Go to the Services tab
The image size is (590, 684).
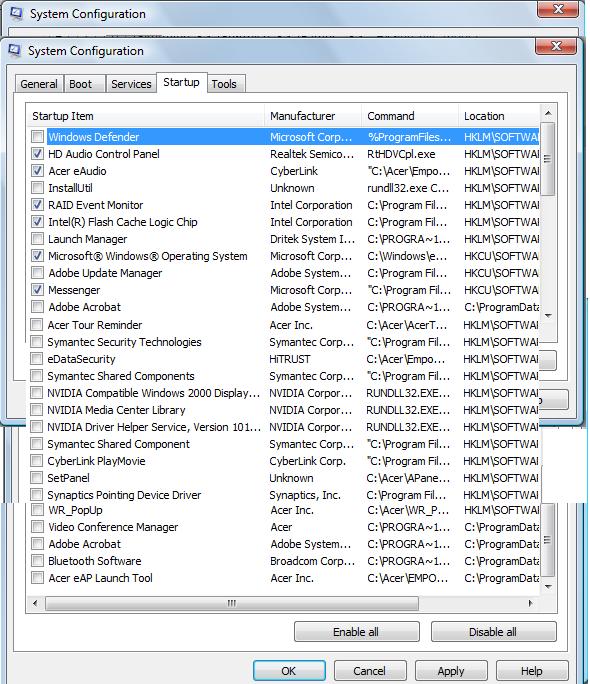tap(131, 84)
